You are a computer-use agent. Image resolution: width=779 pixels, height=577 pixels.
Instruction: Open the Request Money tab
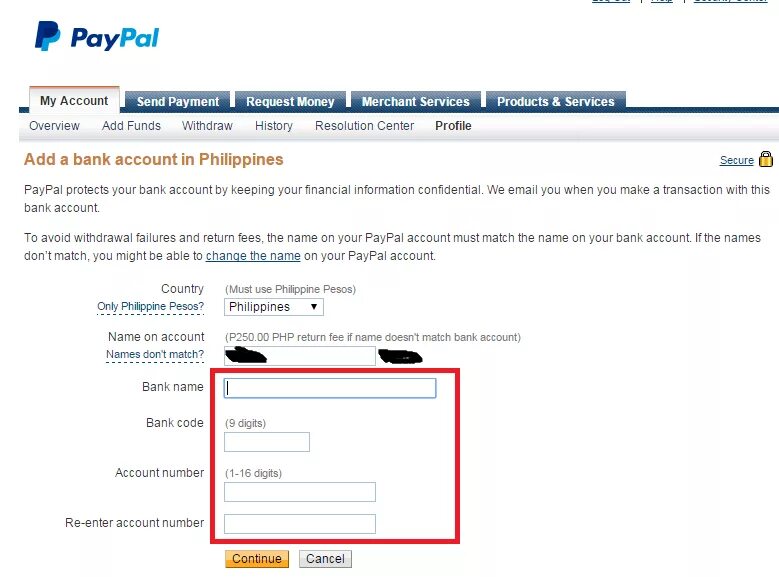click(290, 101)
